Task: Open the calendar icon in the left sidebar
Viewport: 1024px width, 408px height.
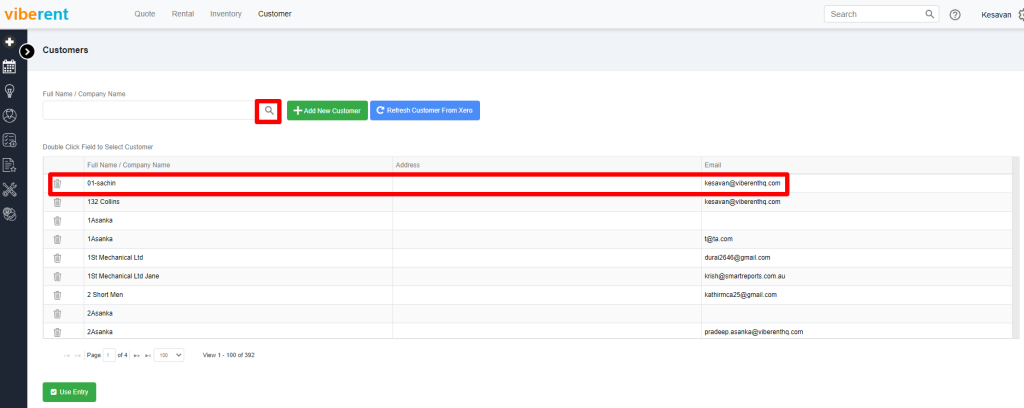Action: 9,66
